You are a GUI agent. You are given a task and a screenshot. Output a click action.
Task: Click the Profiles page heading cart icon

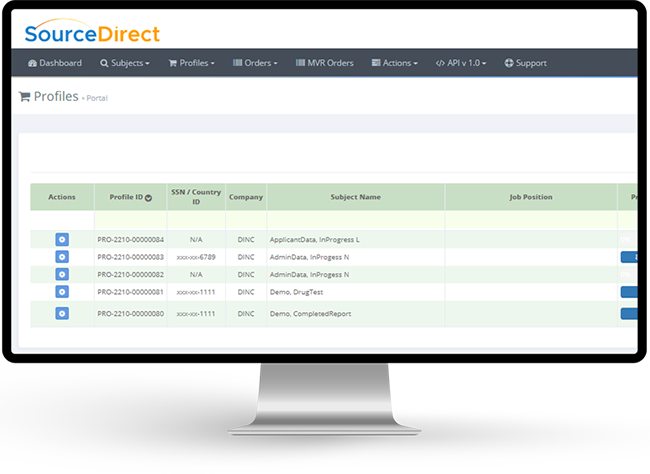24,97
